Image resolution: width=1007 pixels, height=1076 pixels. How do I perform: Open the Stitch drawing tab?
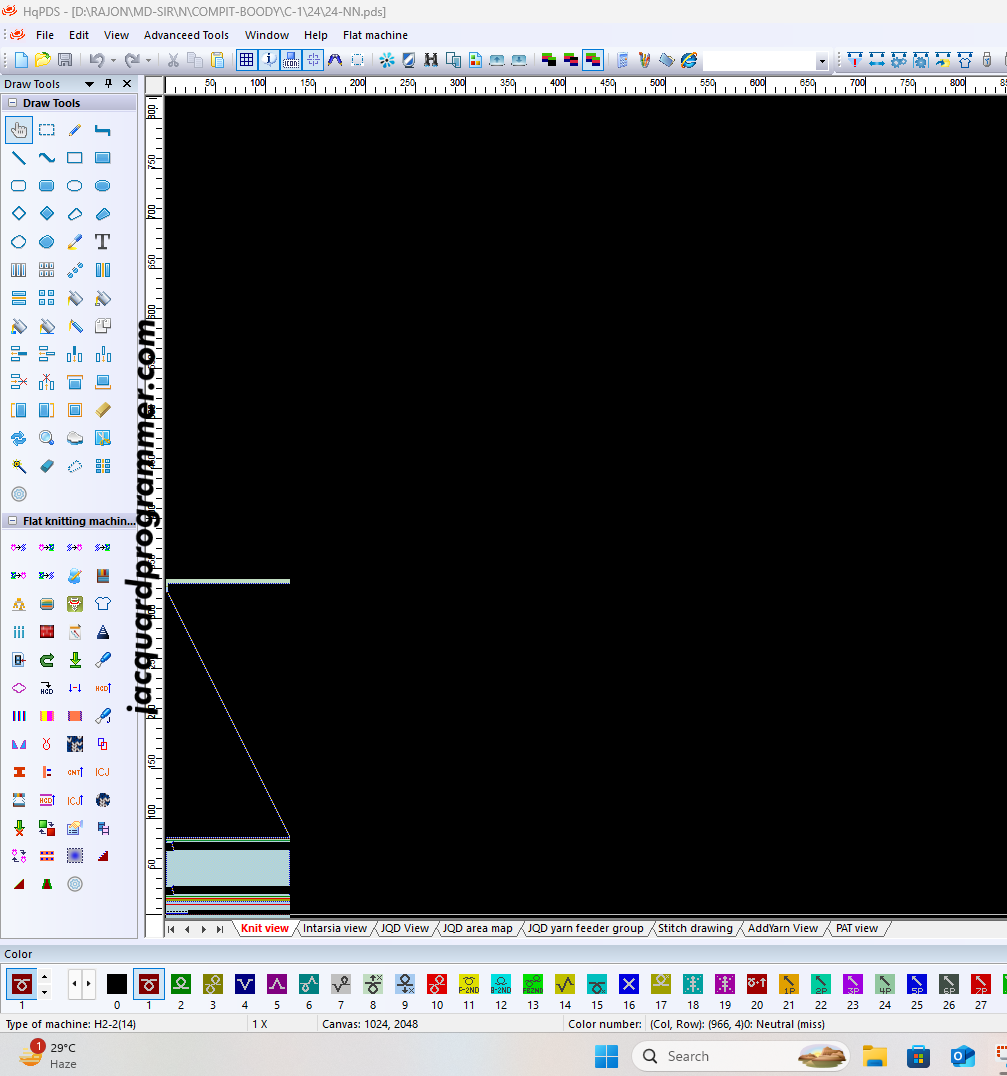695,928
